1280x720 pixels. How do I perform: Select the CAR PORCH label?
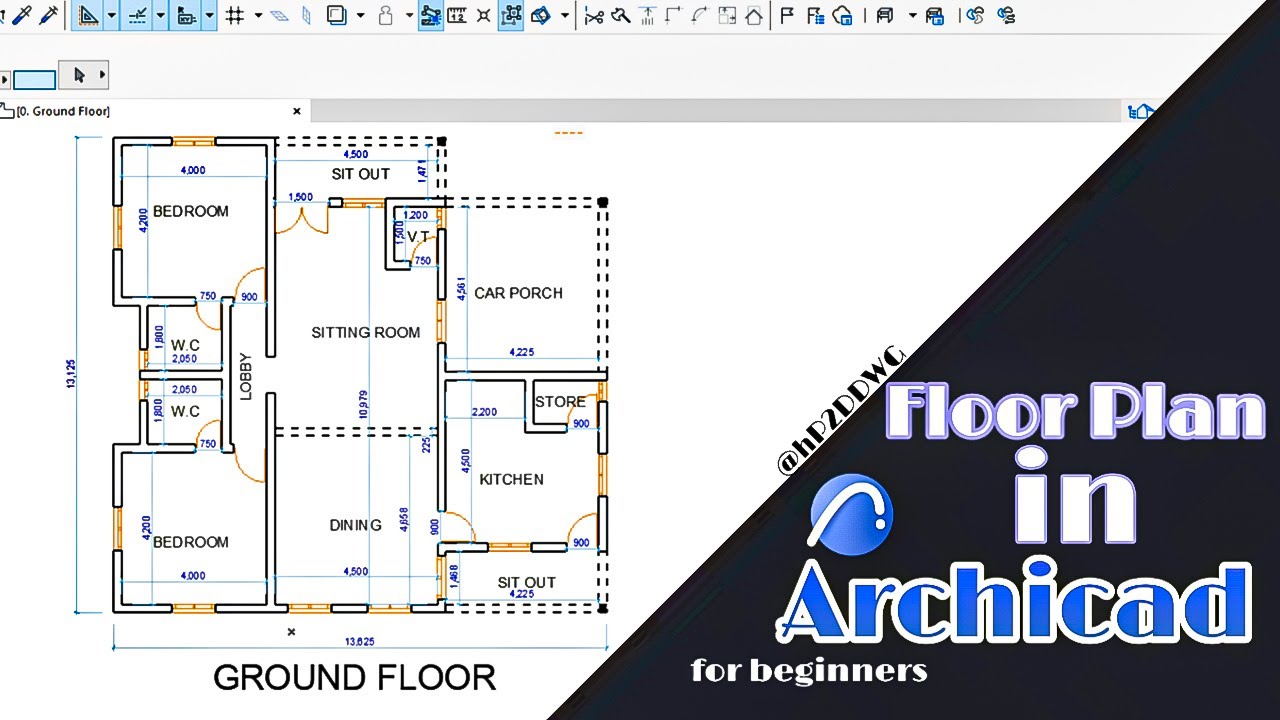pos(518,293)
